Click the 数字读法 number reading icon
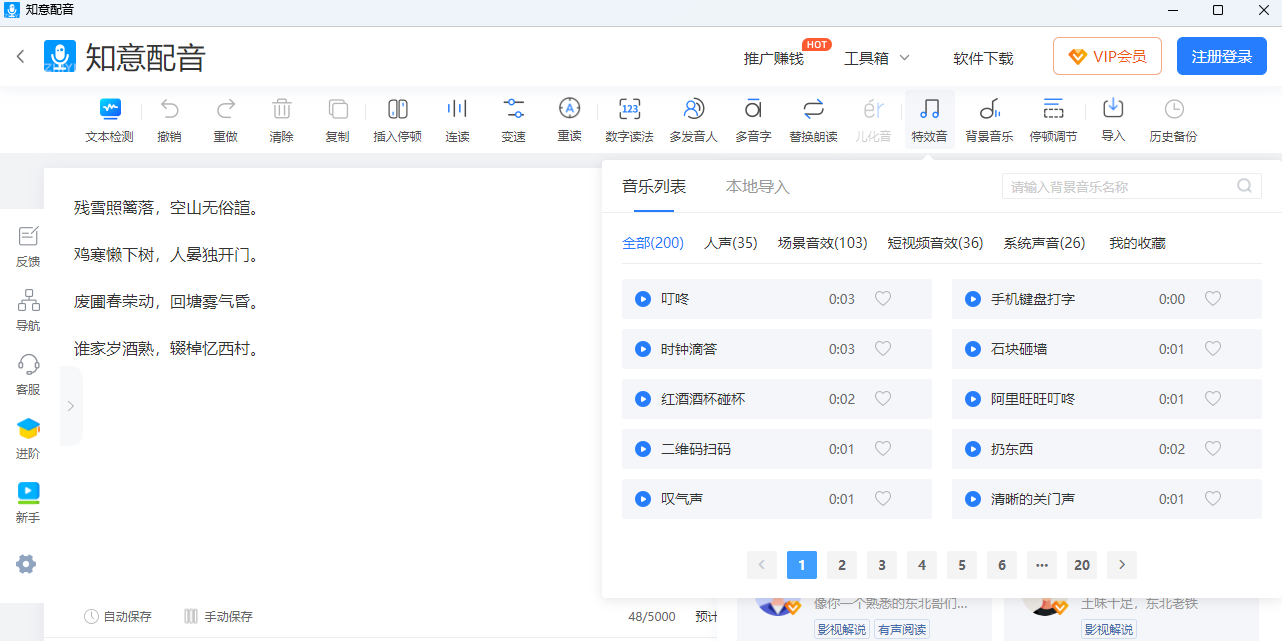 [629, 110]
